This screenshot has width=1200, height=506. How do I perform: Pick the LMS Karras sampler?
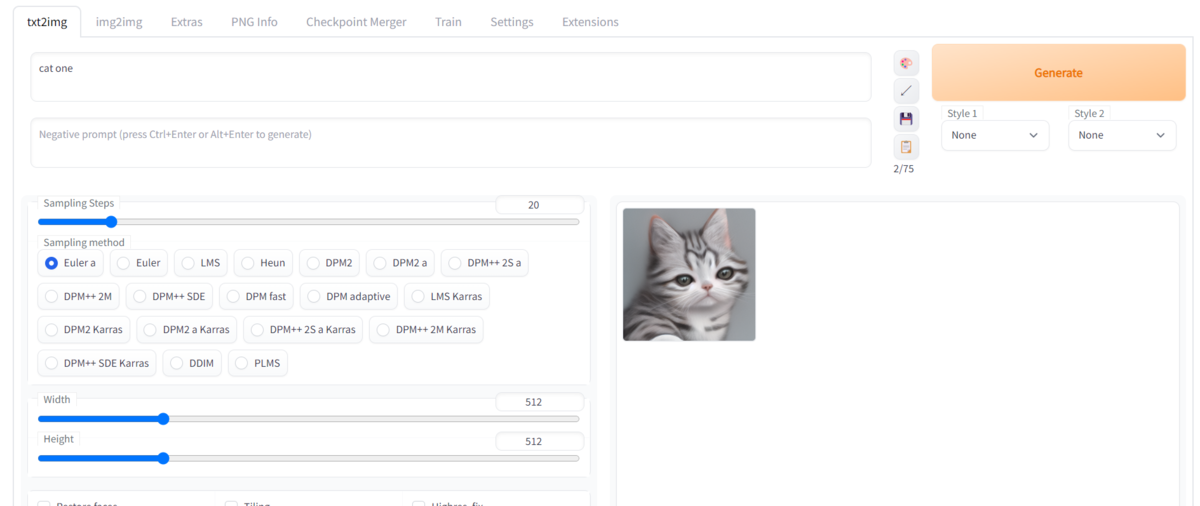point(447,296)
